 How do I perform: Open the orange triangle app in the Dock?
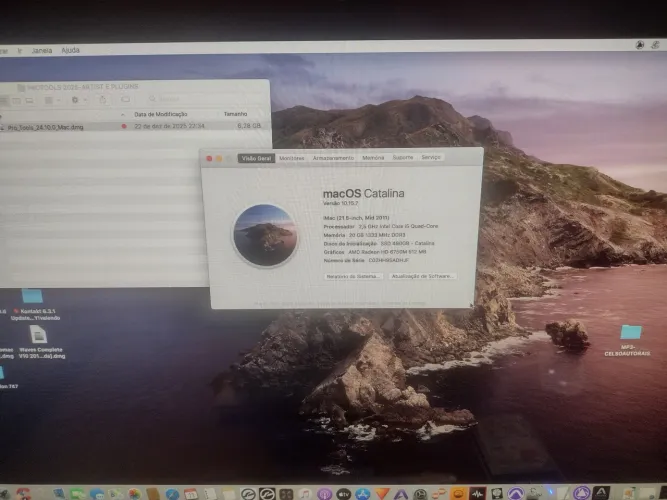(382, 494)
